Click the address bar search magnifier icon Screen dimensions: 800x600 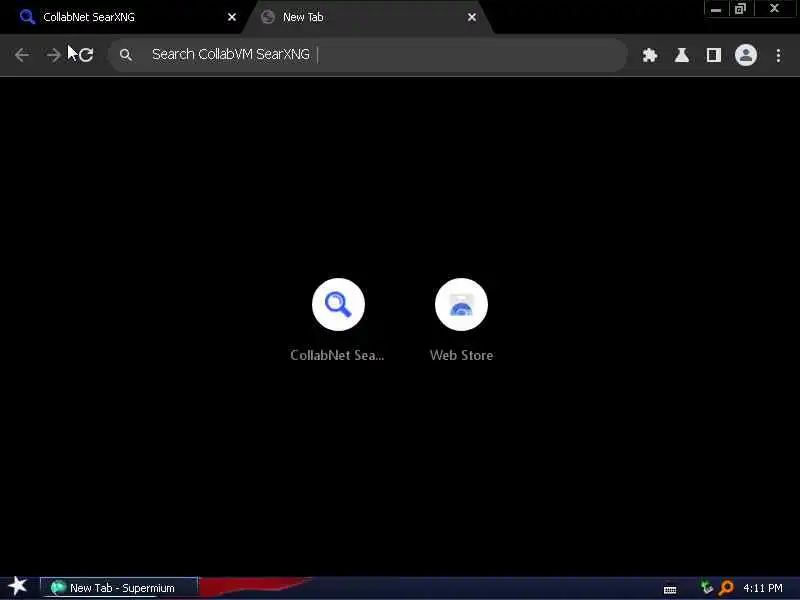(126, 55)
